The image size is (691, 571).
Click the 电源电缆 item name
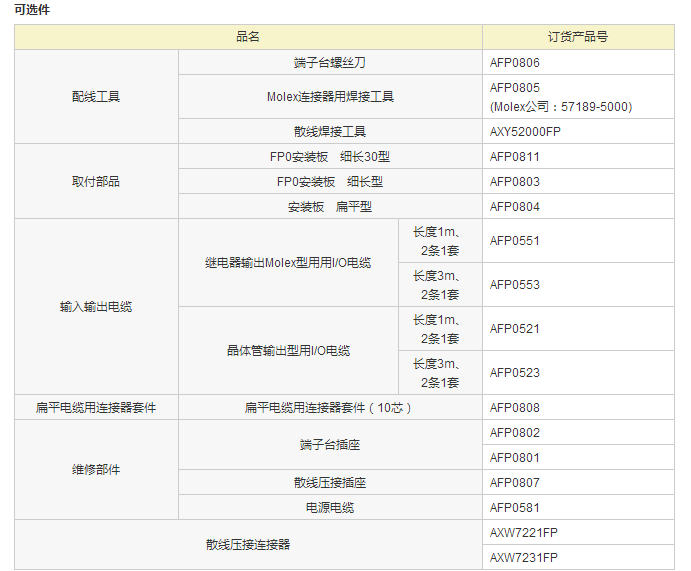330,508
